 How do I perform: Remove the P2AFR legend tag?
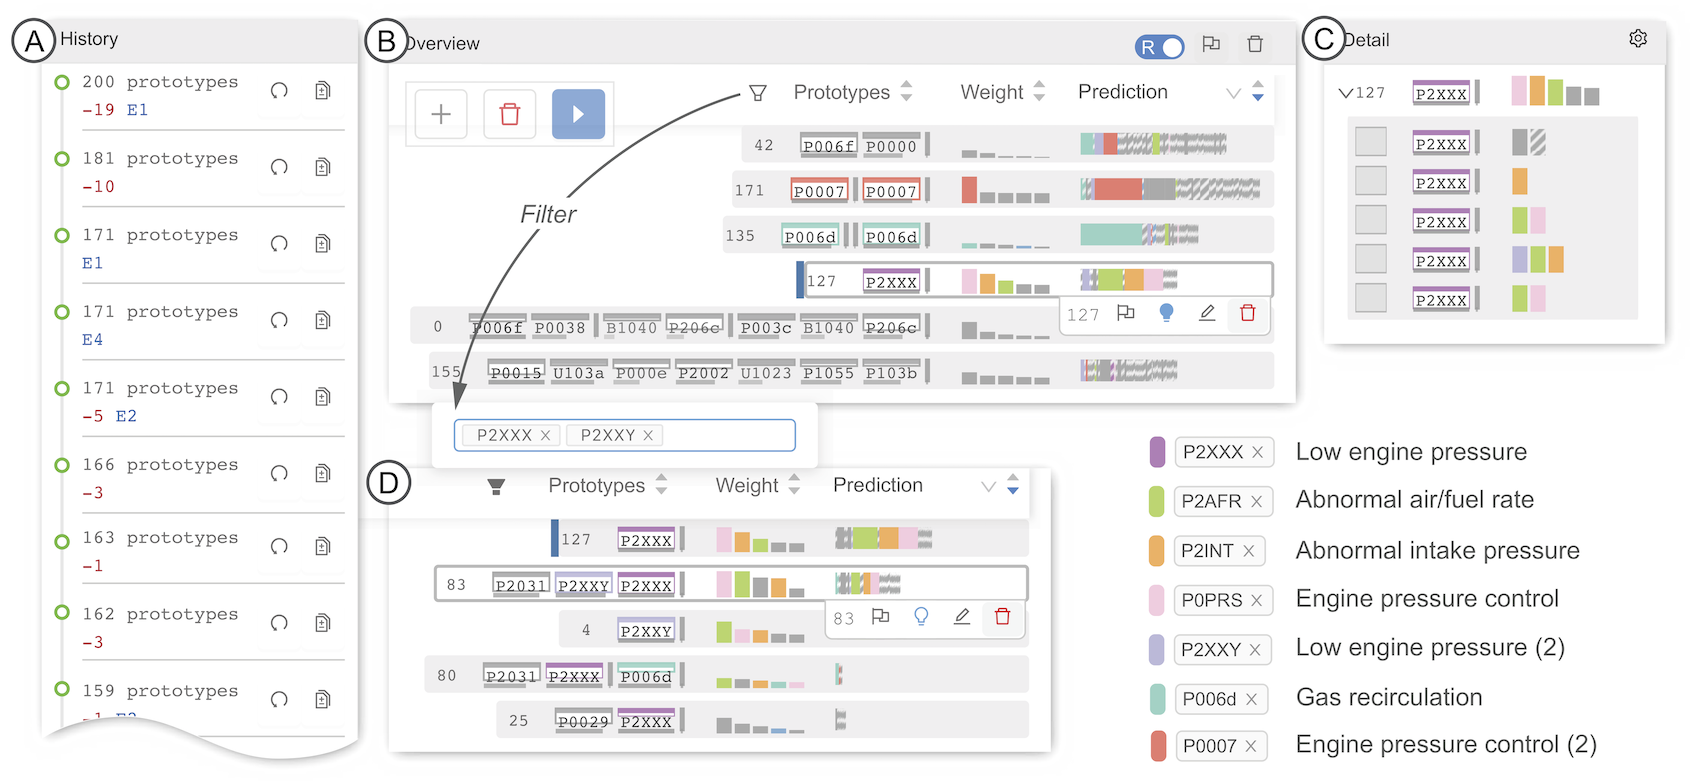pos(1256,501)
